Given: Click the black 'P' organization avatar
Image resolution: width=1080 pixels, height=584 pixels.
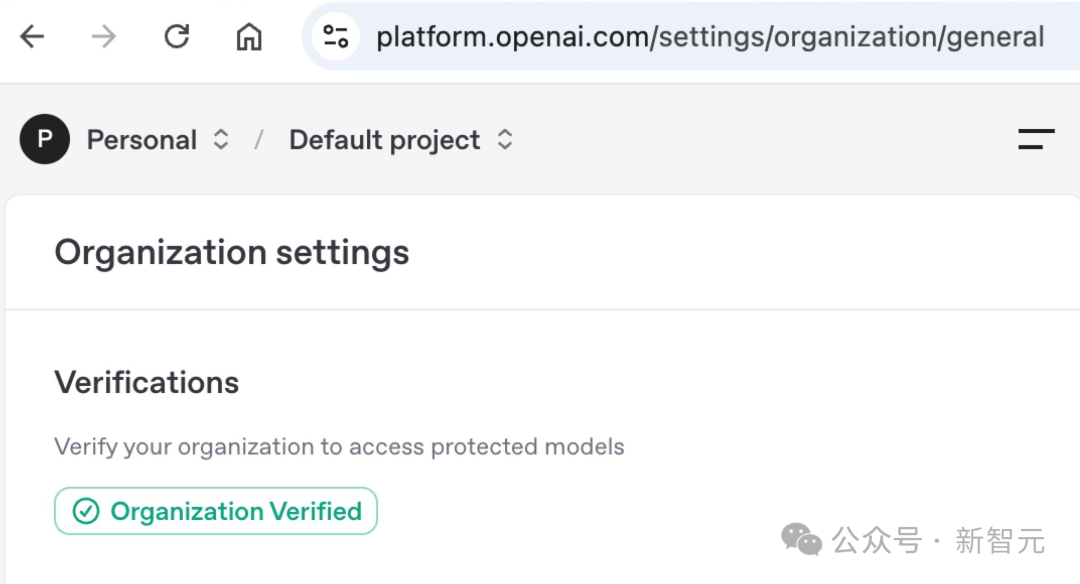Looking at the screenshot, I should coord(44,139).
